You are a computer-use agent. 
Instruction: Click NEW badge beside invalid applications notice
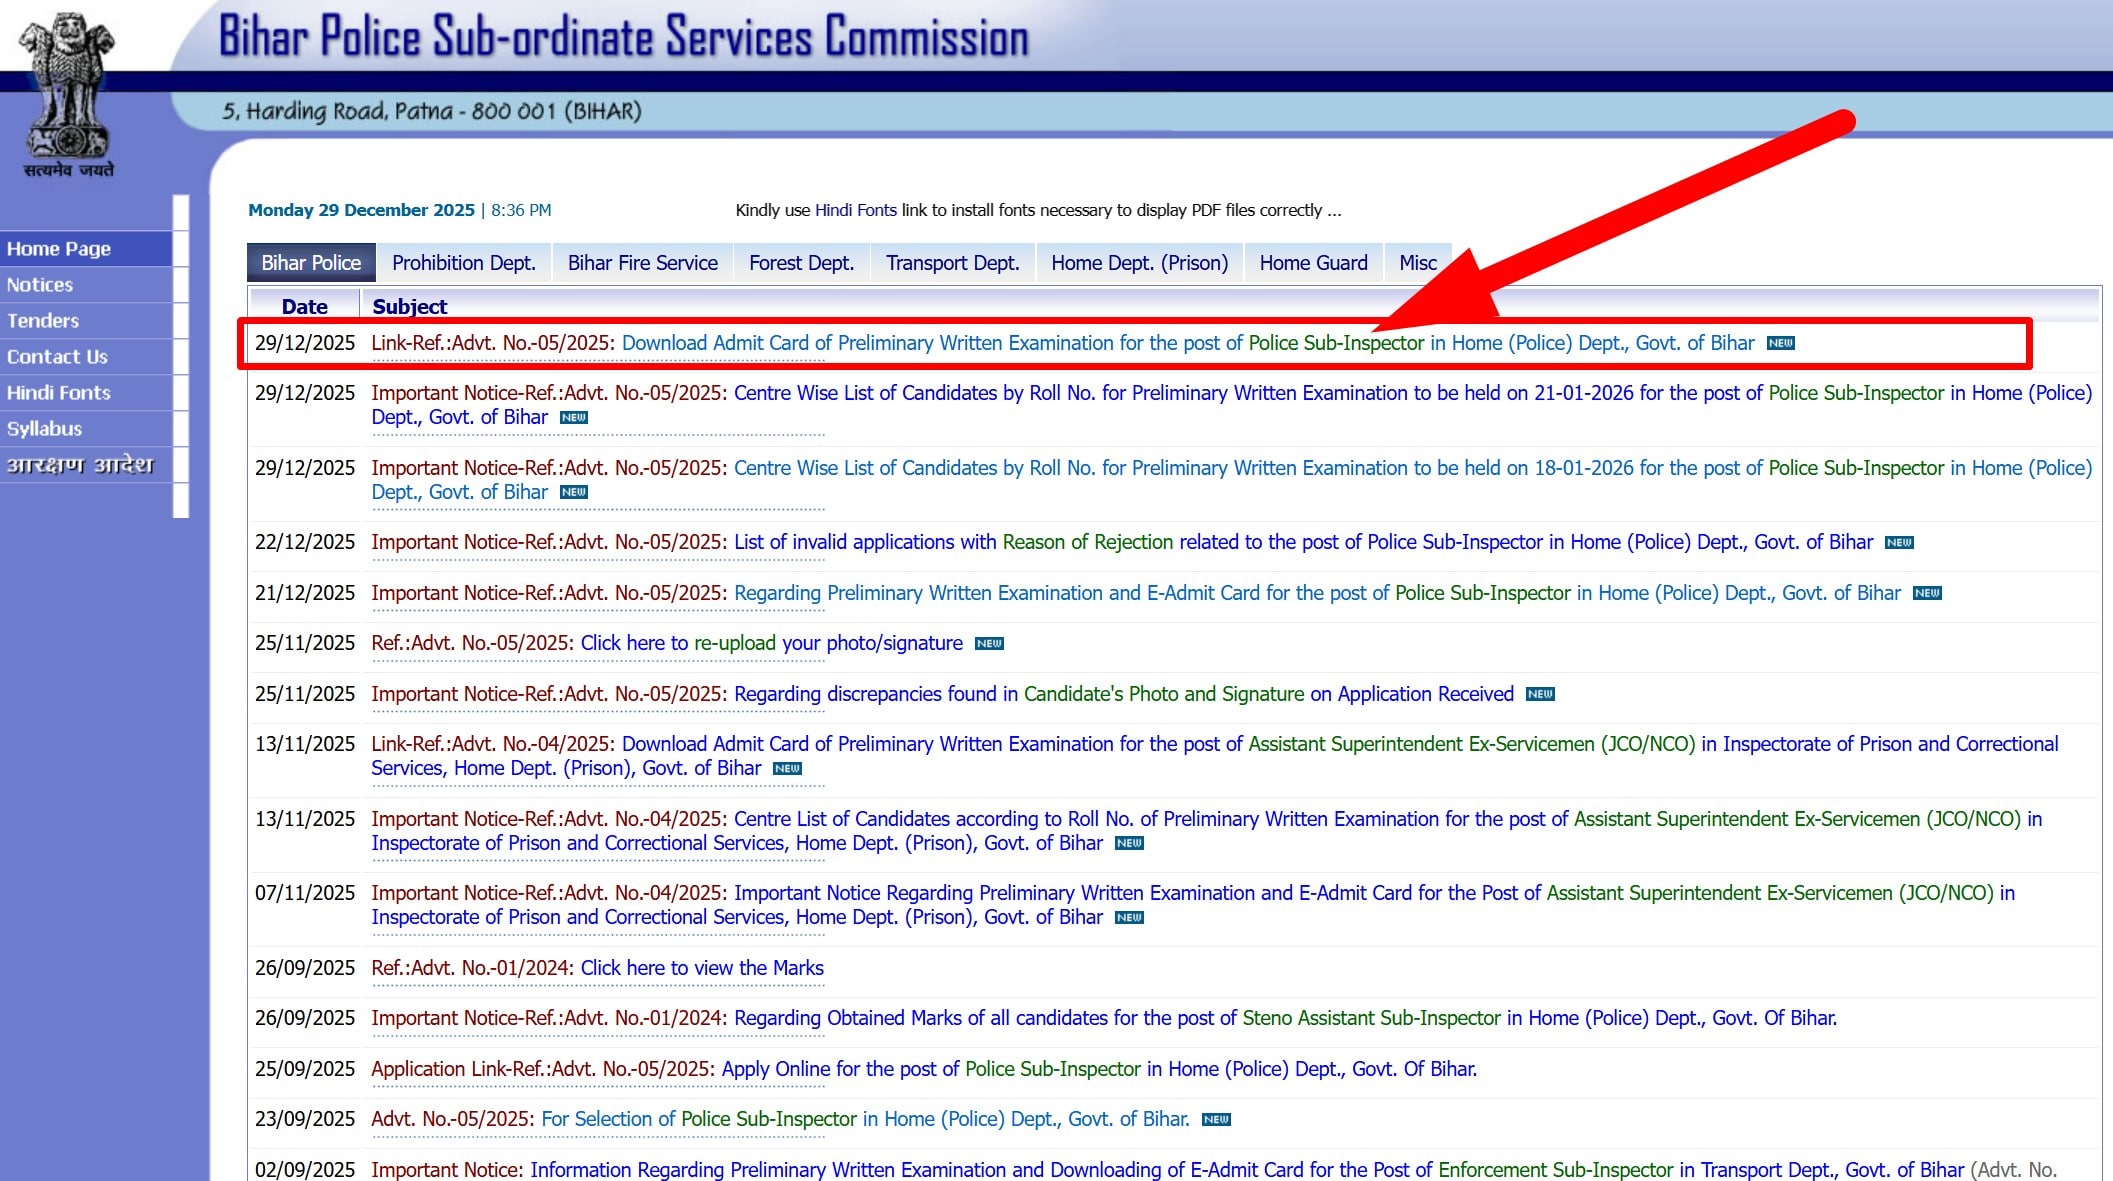(x=1898, y=543)
